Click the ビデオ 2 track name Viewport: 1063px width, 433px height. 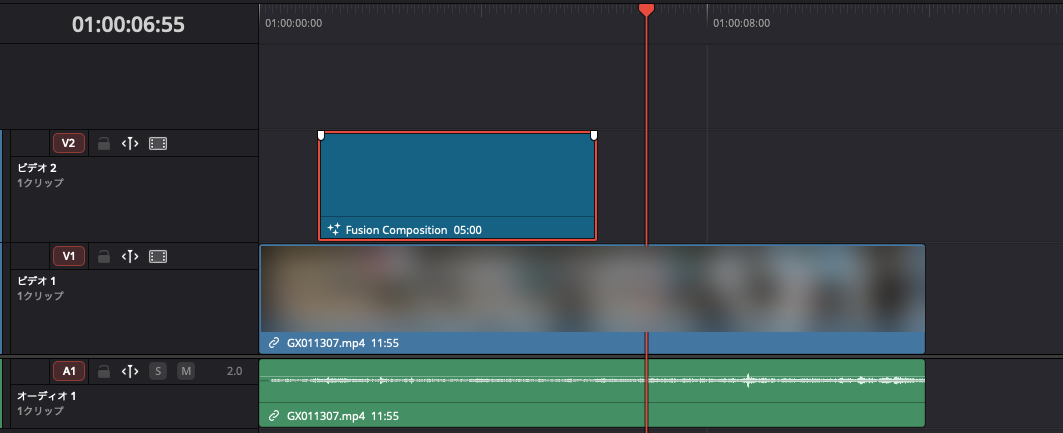(37, 168)
